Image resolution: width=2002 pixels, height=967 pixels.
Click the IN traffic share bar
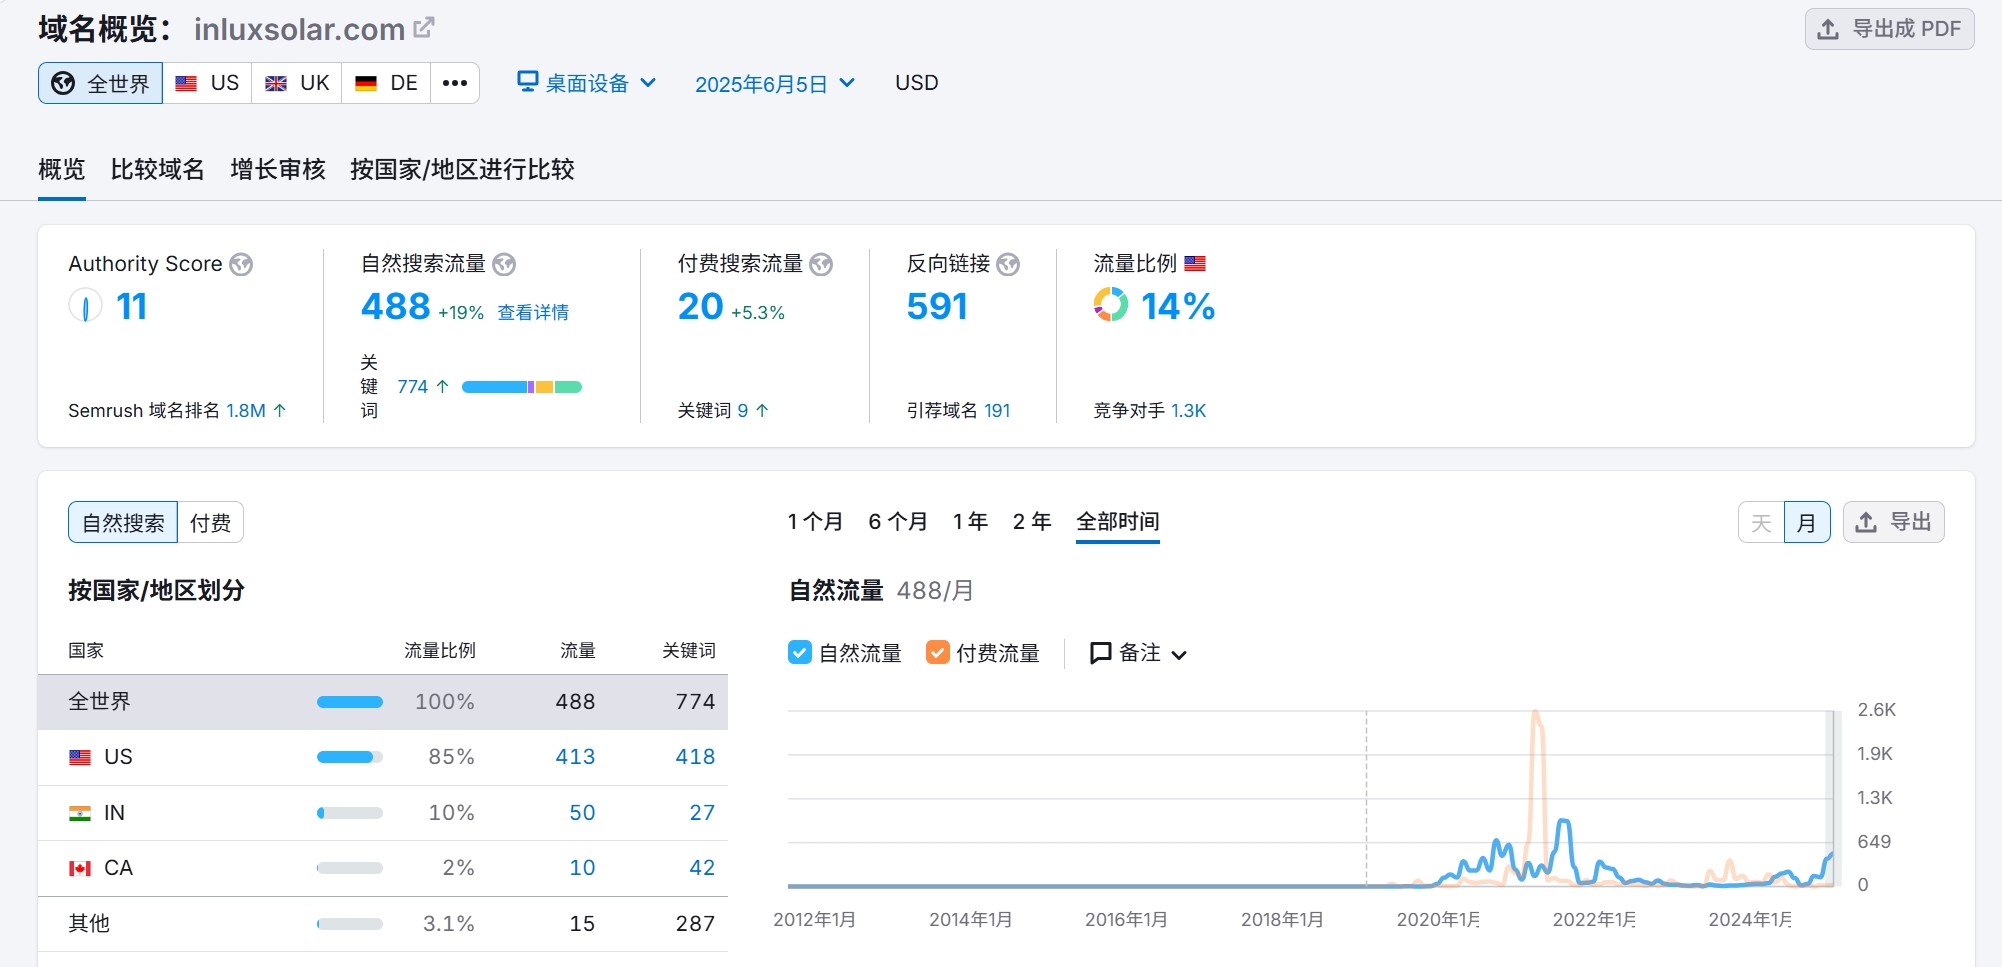(x=350, y=813)
